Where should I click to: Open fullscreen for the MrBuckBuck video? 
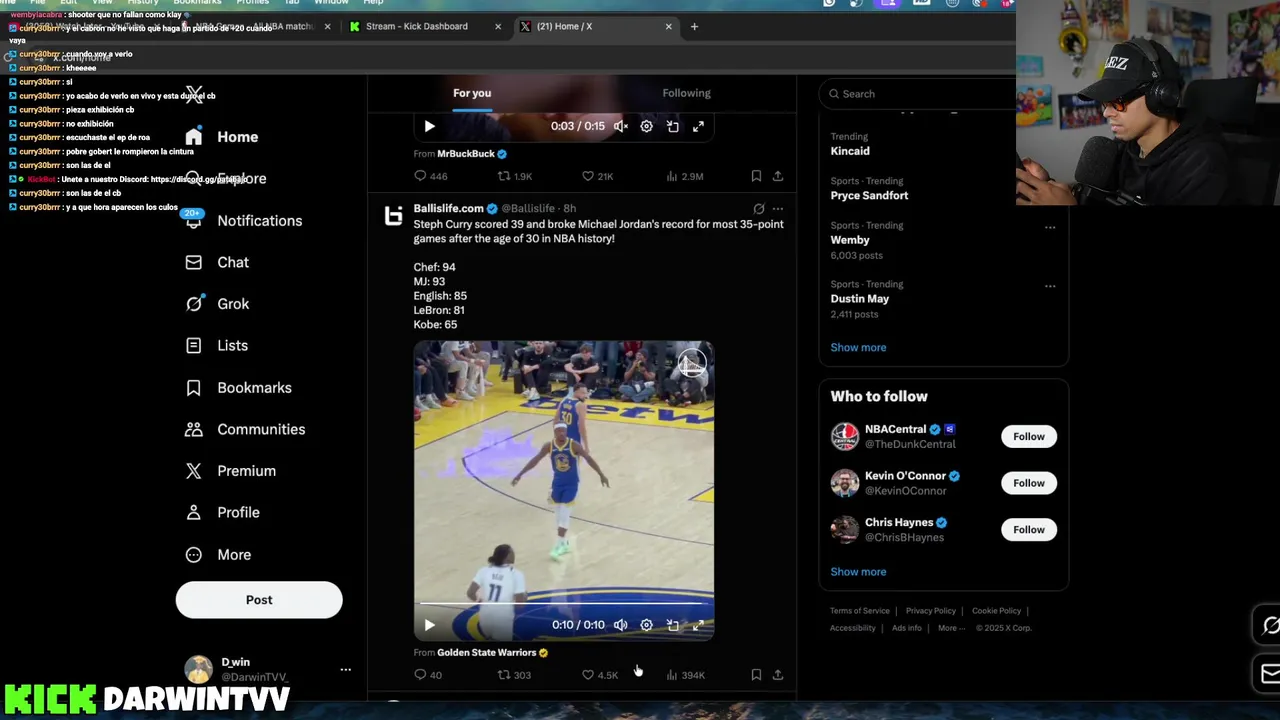[x=698, y=126]
